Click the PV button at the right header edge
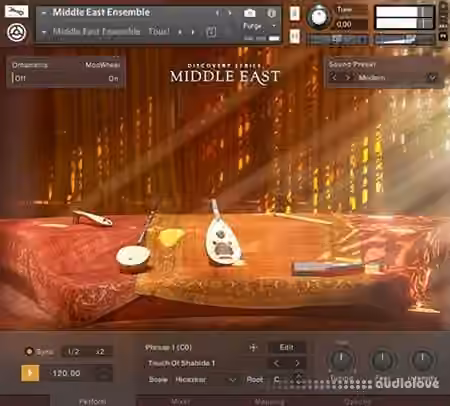This screenshot has width=450, height=406. 443,36
